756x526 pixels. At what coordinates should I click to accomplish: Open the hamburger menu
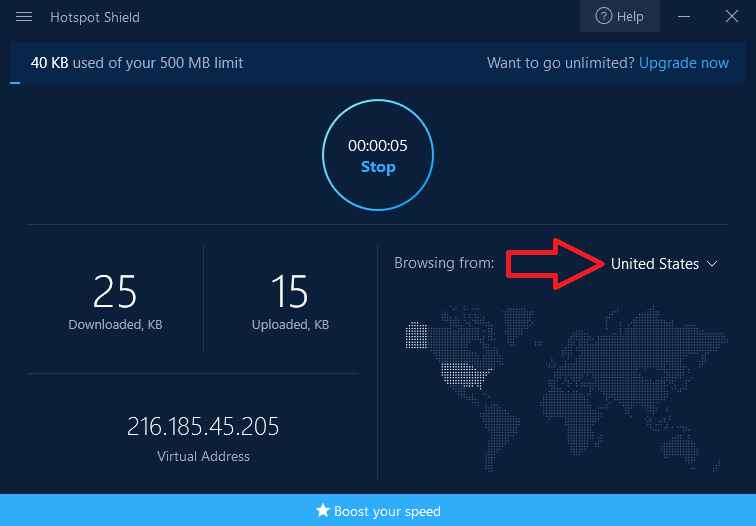pos(24,17)
